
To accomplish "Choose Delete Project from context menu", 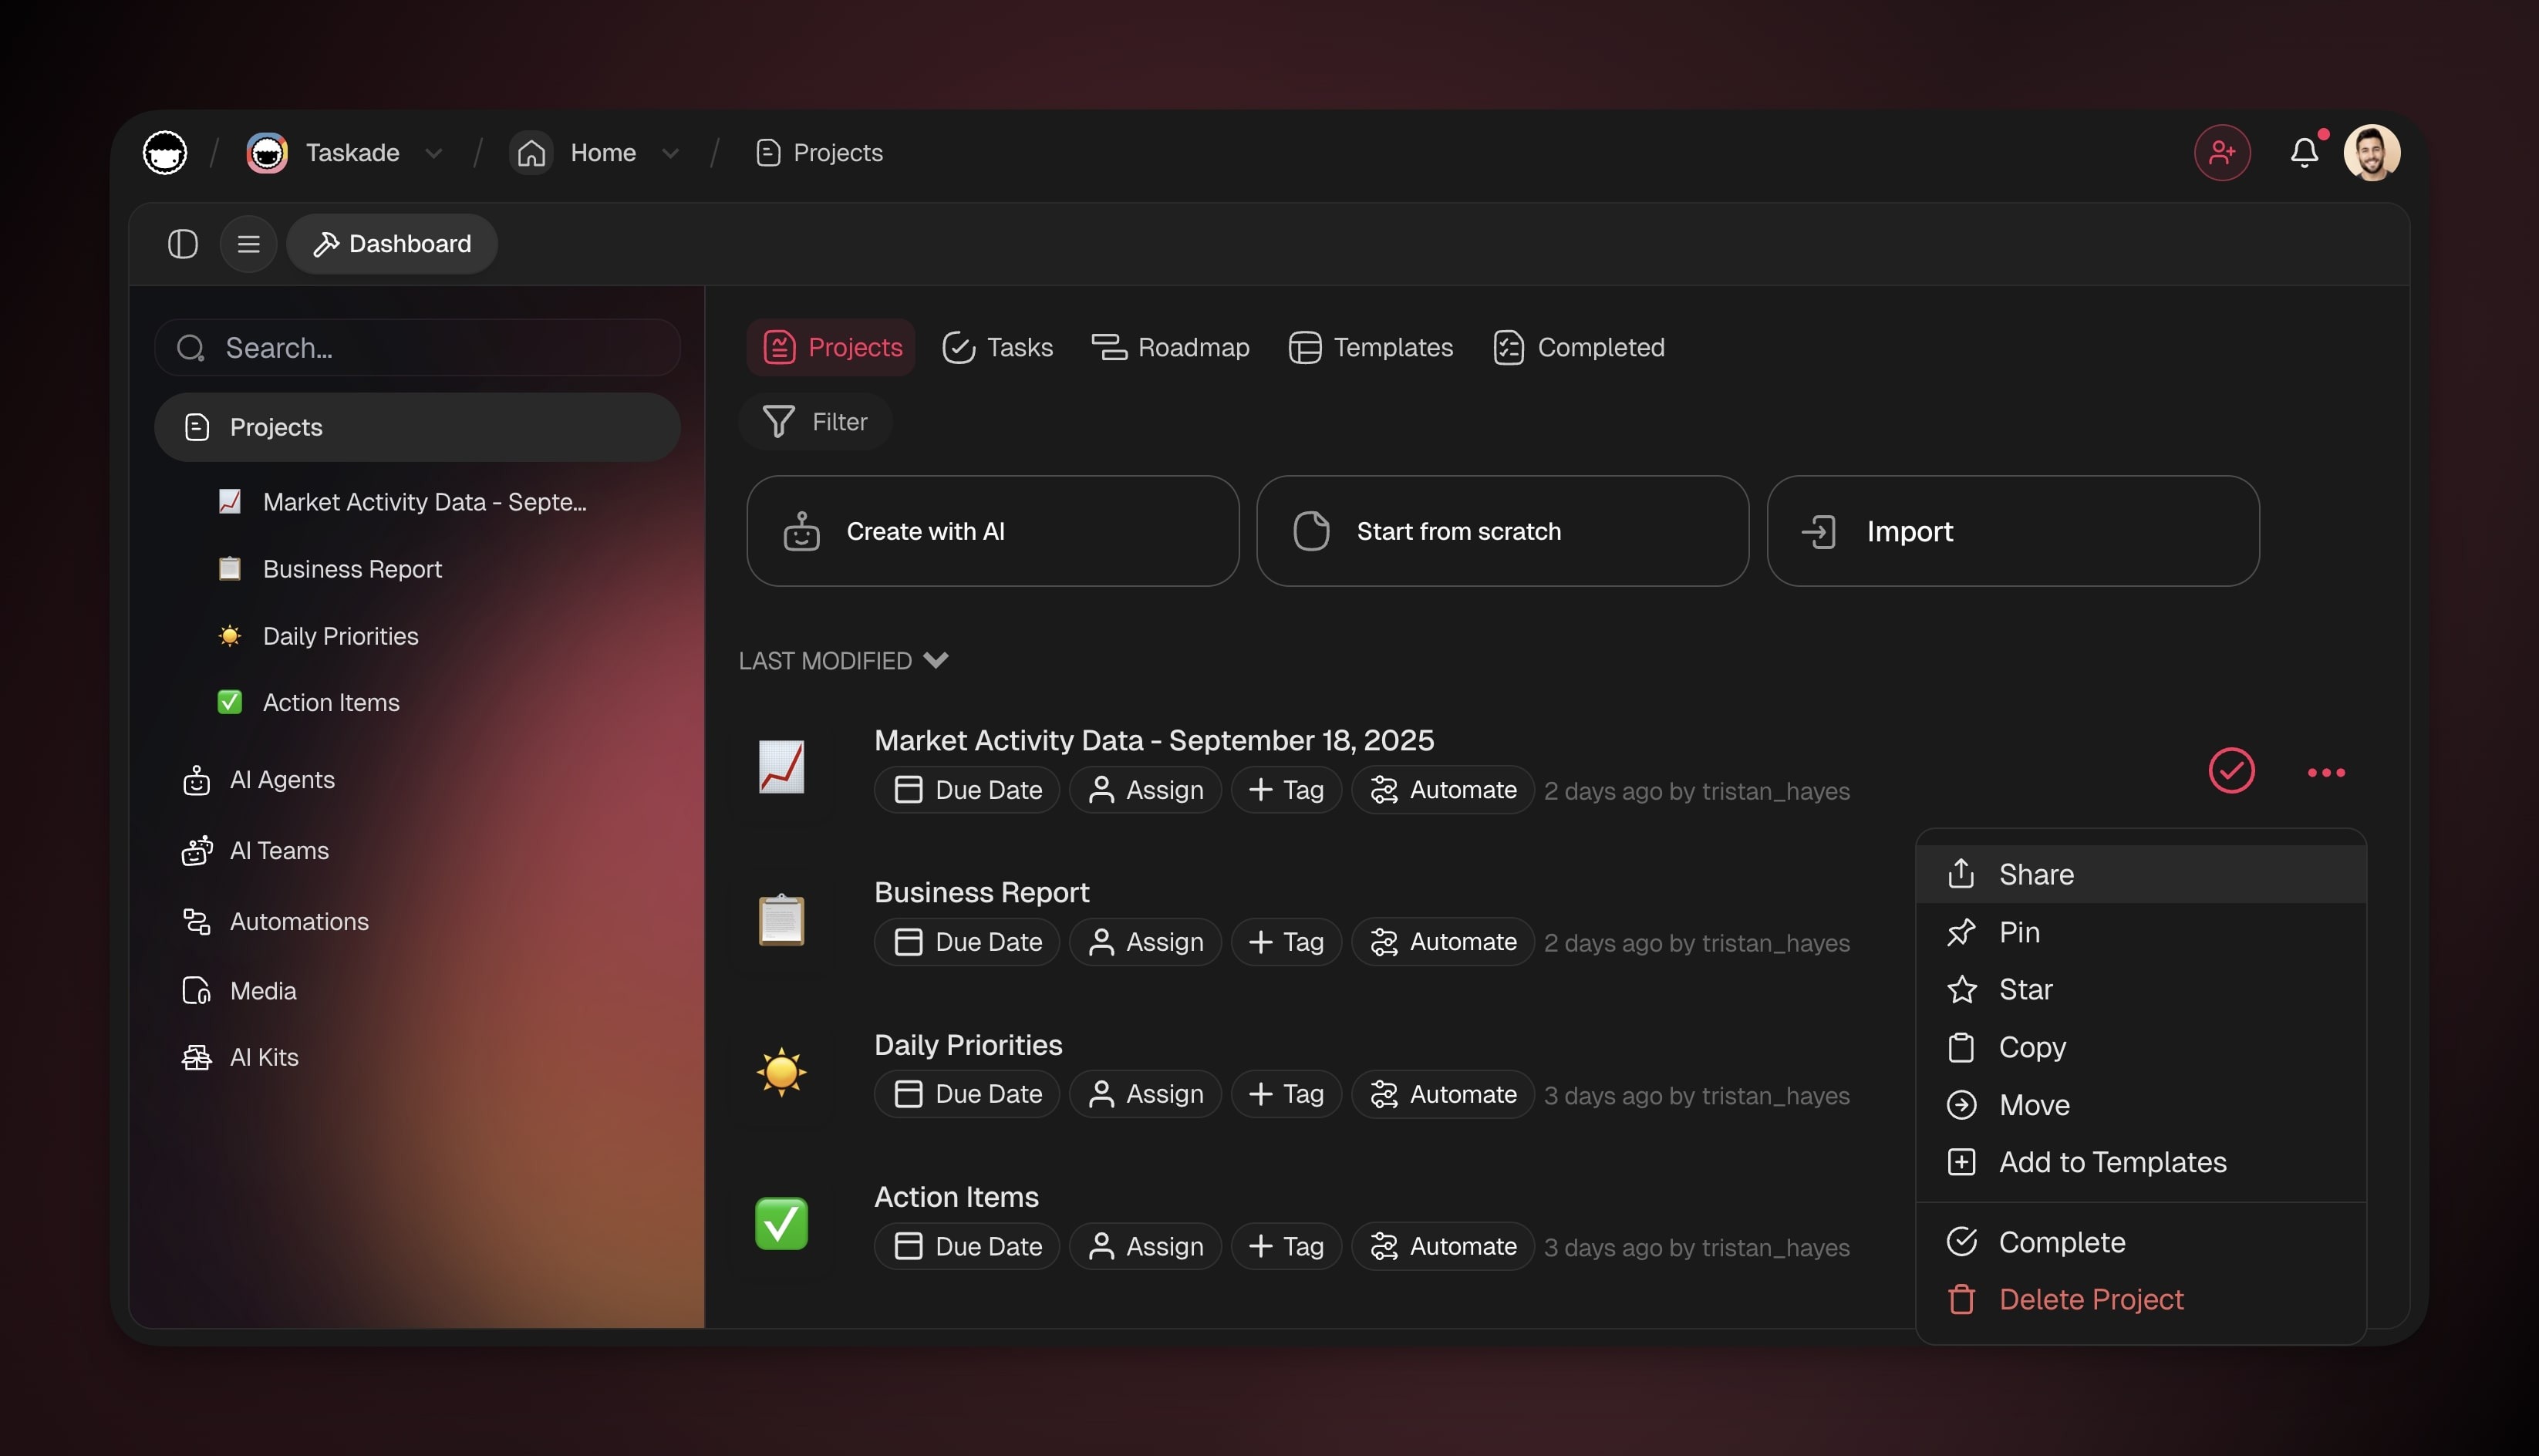I will 2090,1299.
